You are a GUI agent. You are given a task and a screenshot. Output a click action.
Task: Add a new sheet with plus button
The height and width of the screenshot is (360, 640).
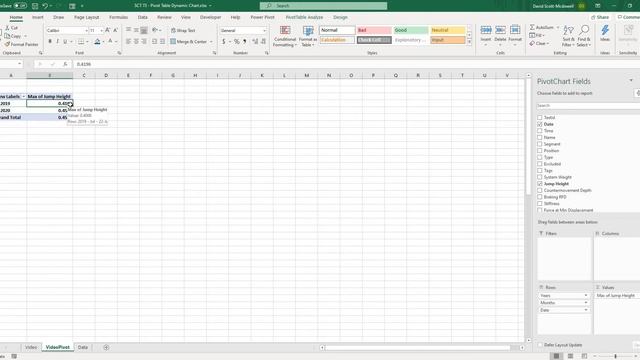pos(106,347)
